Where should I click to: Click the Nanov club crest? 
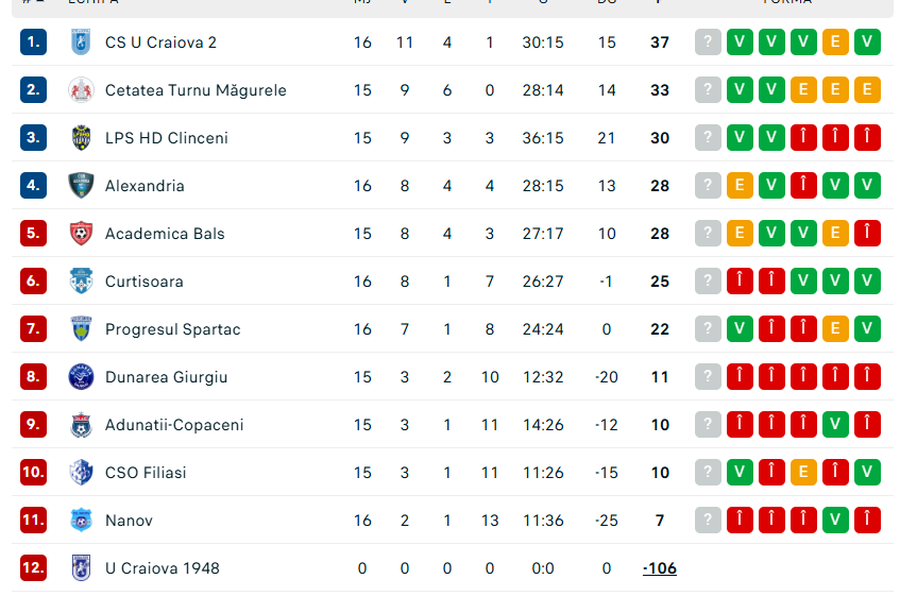81,520
